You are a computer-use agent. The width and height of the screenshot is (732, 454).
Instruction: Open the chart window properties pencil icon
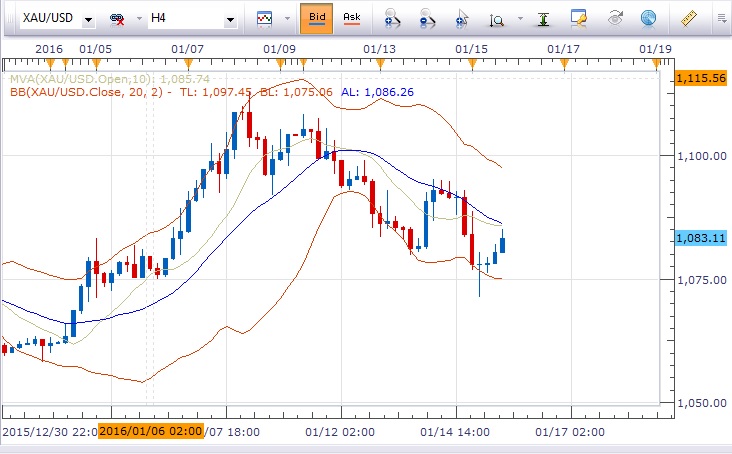coord(579,19)
